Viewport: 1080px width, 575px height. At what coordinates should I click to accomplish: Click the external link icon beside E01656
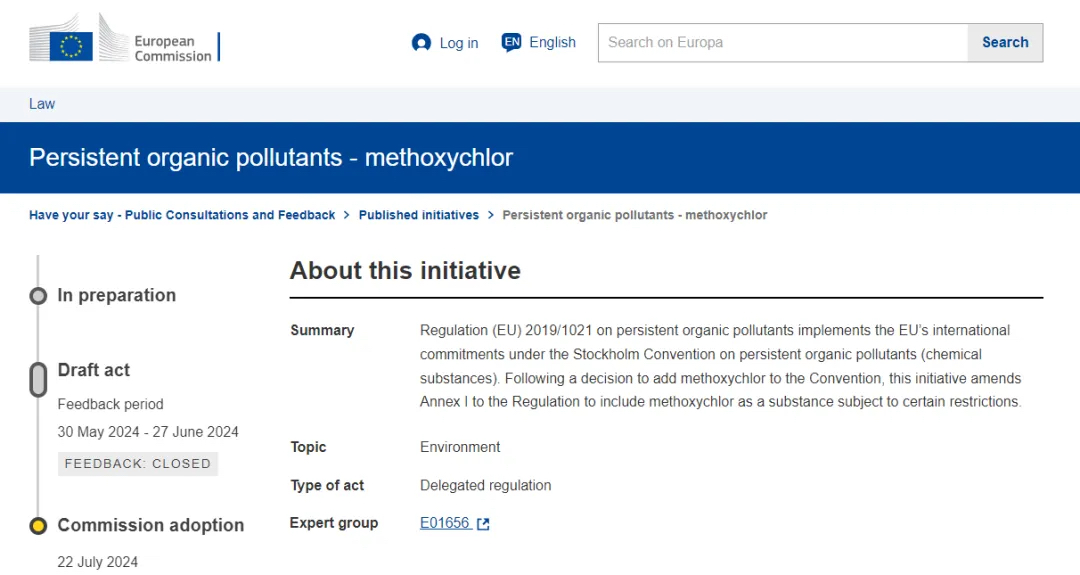483,524
